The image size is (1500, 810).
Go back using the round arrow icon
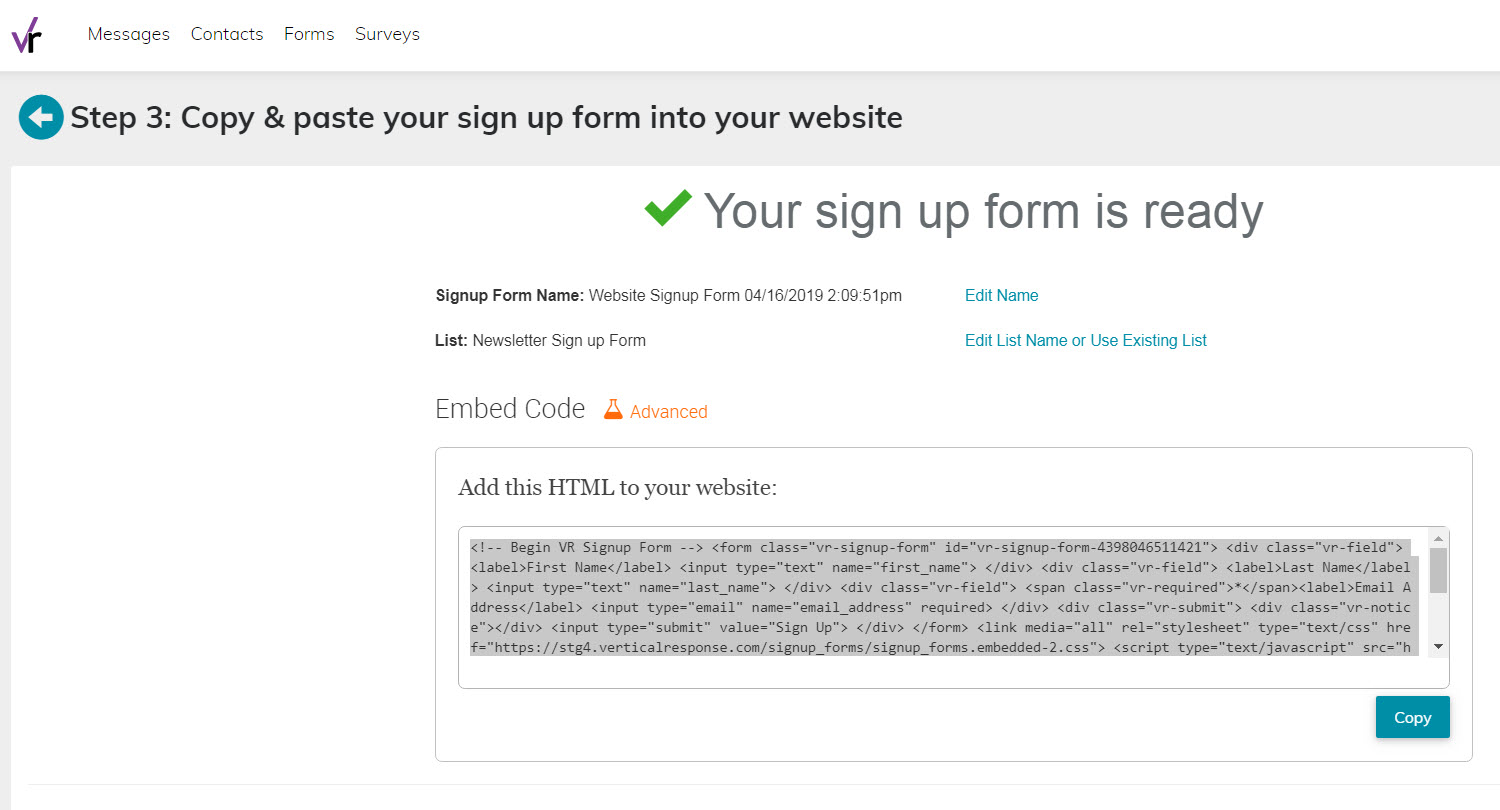point(41,118)
